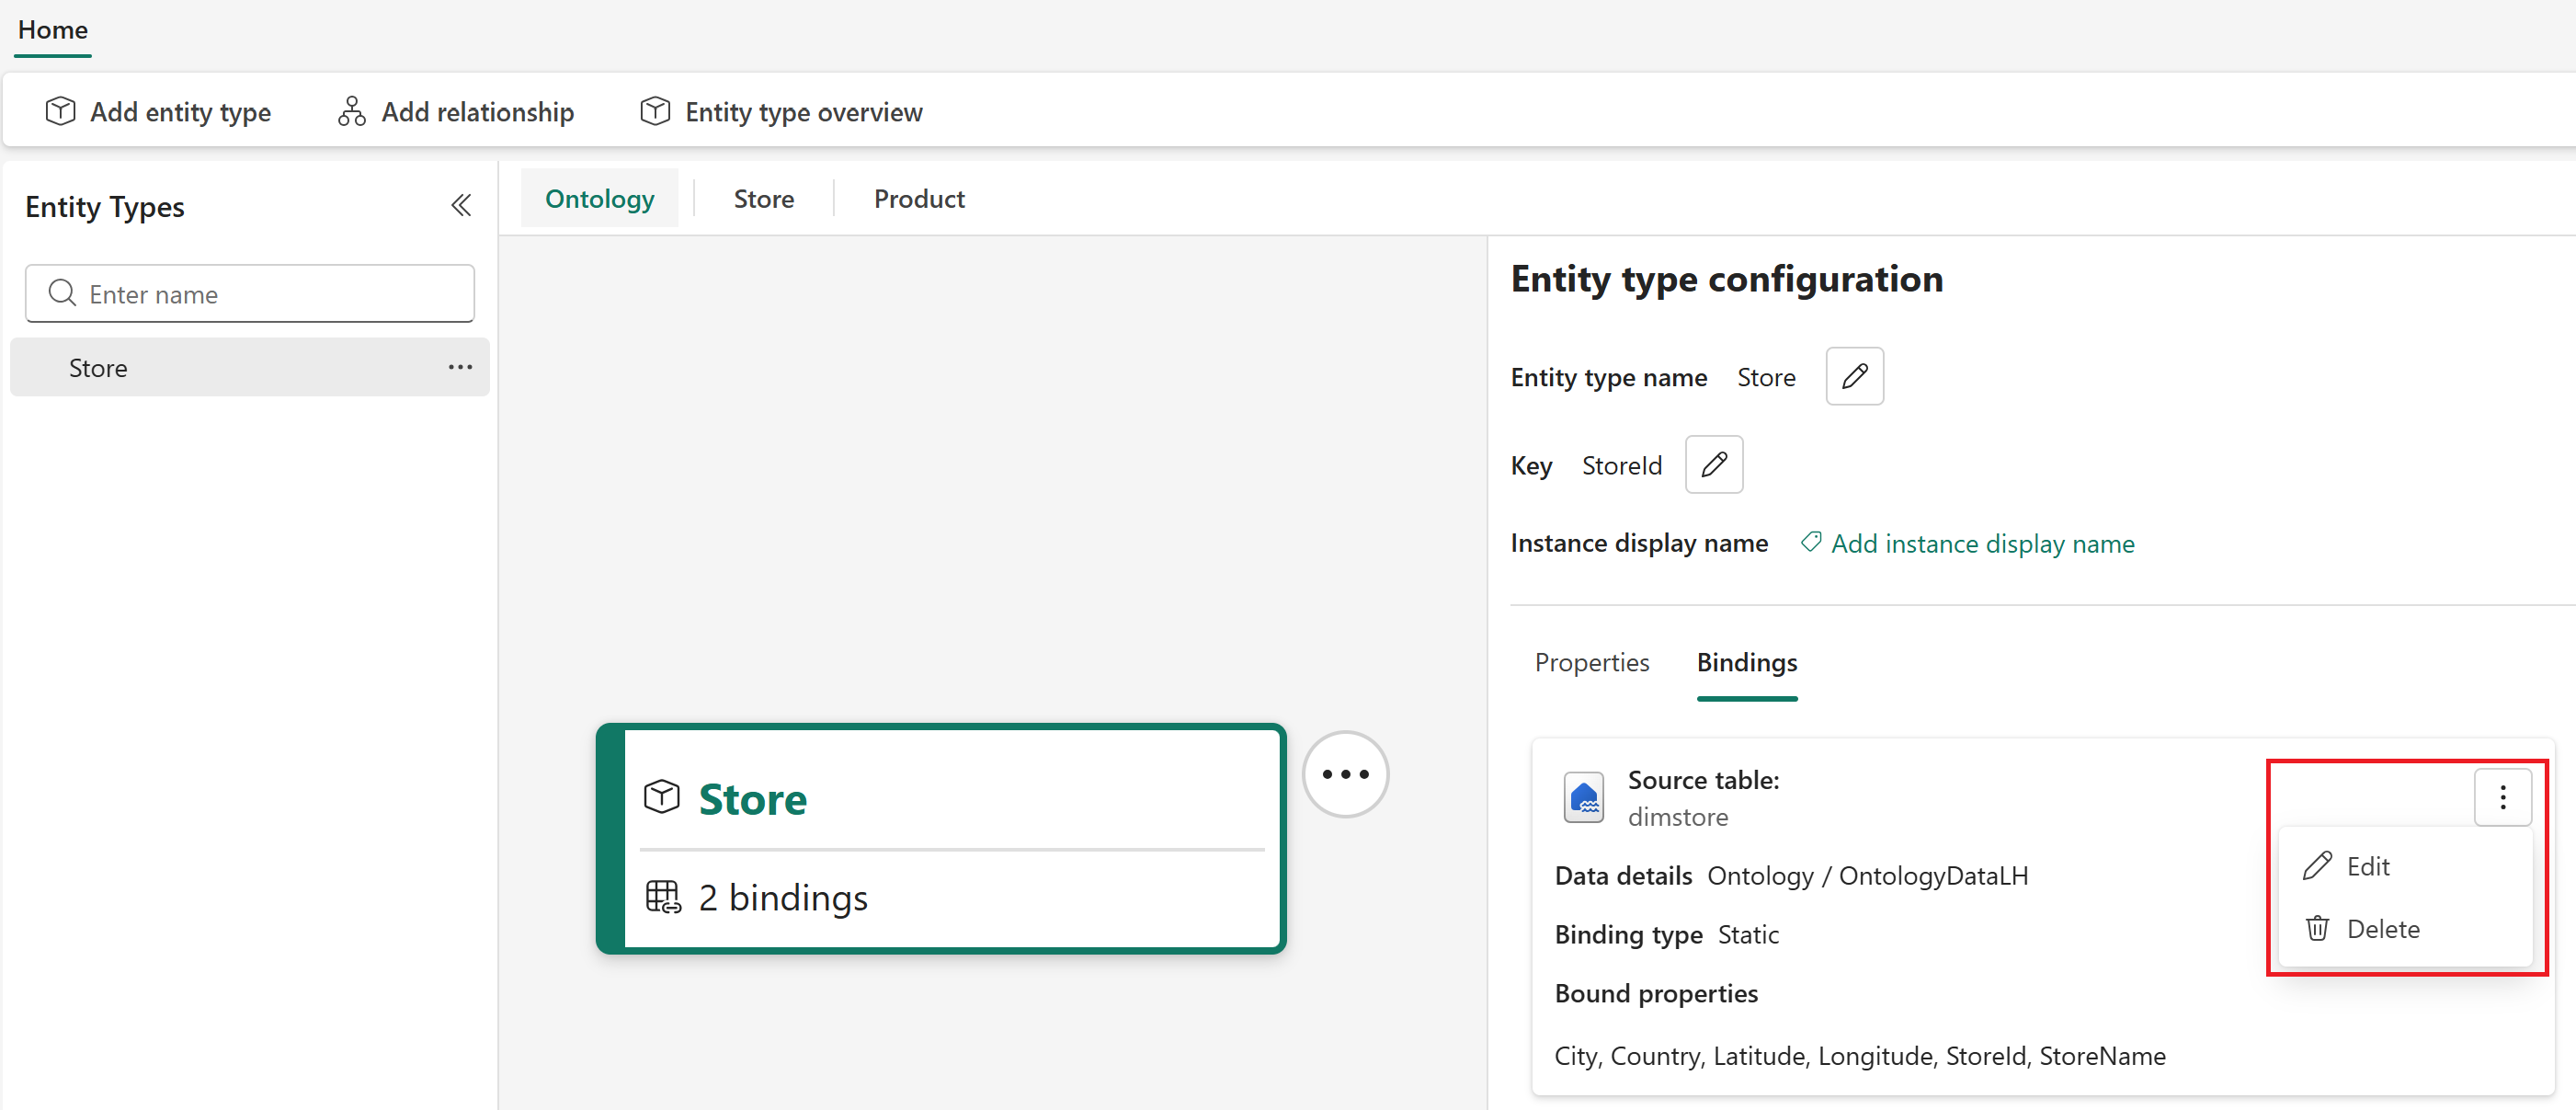Open the binding card three-dot menu
This screenshot has width=2576, height=1110.
coord(2504,797)
